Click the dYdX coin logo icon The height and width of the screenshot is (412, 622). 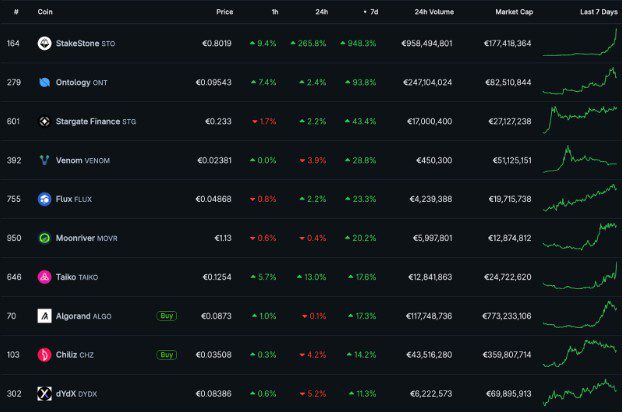click(44, 394)
